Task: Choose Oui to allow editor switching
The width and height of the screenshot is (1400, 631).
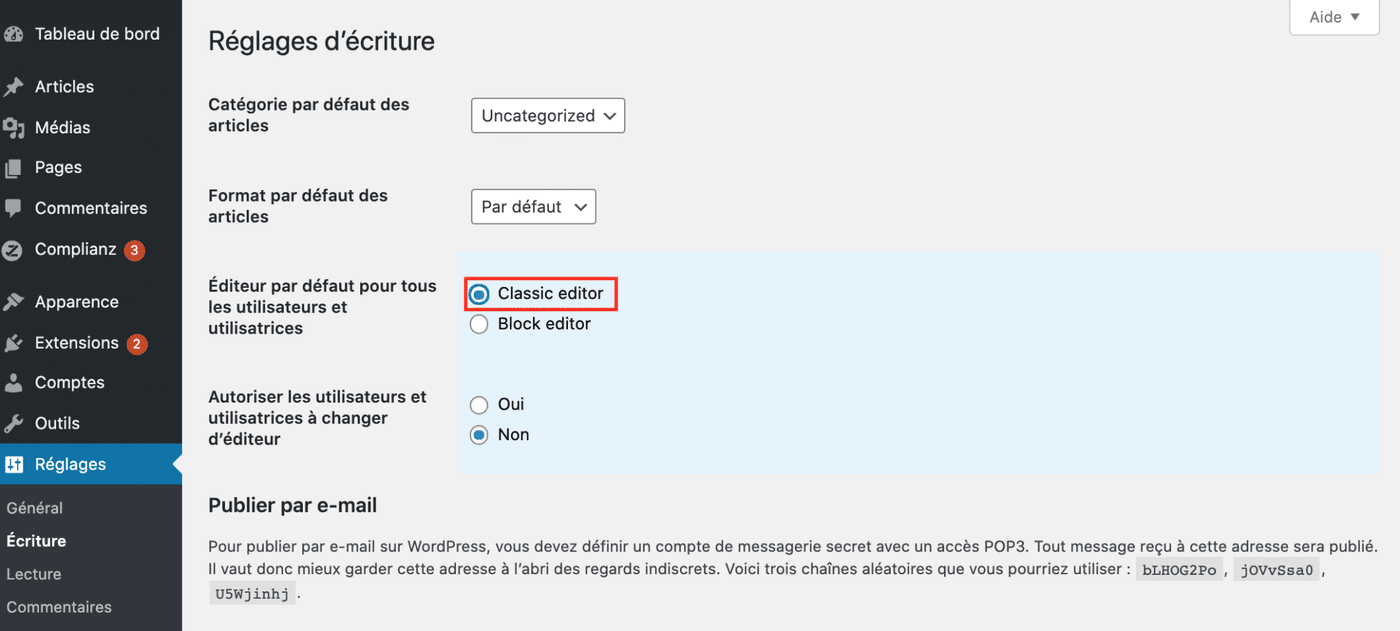Action: [479, 405]
